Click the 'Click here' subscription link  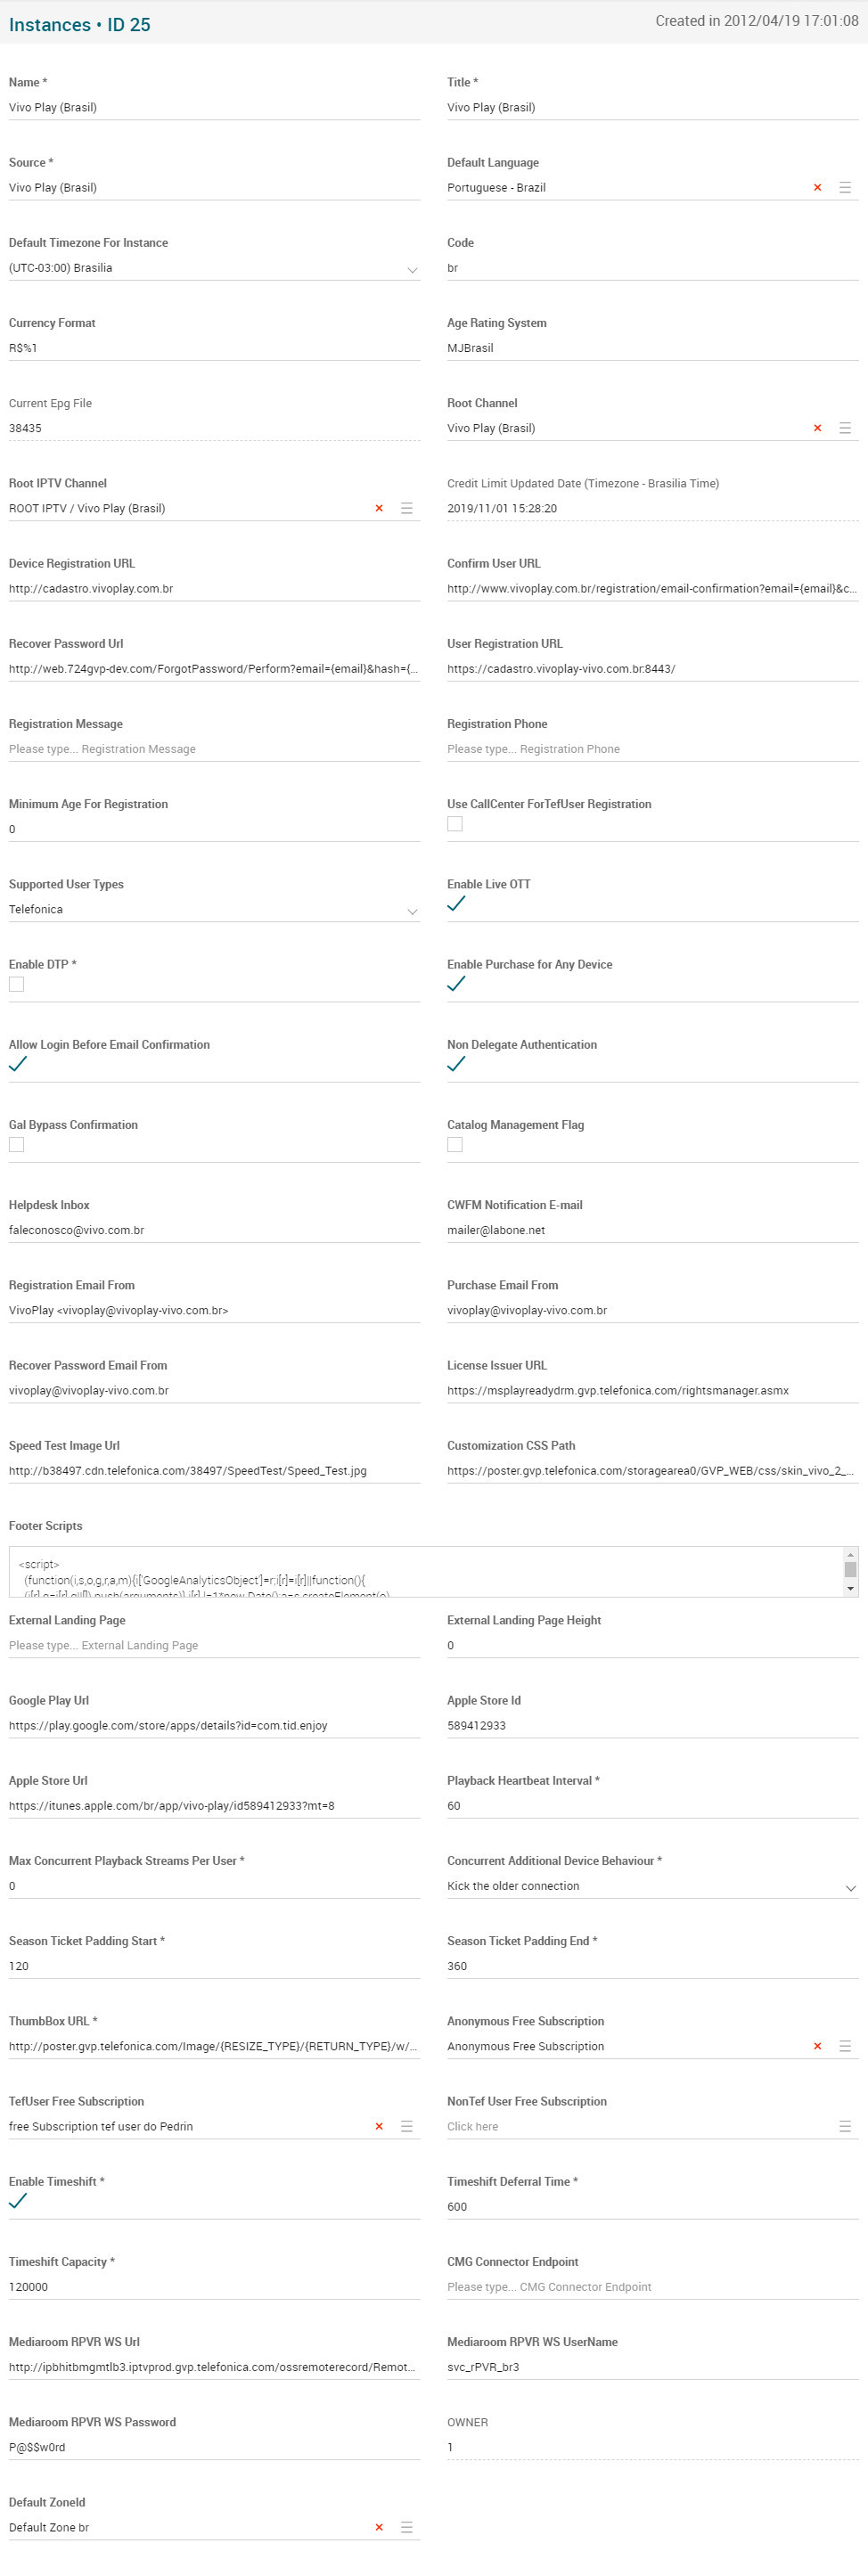coord(473,2126)
